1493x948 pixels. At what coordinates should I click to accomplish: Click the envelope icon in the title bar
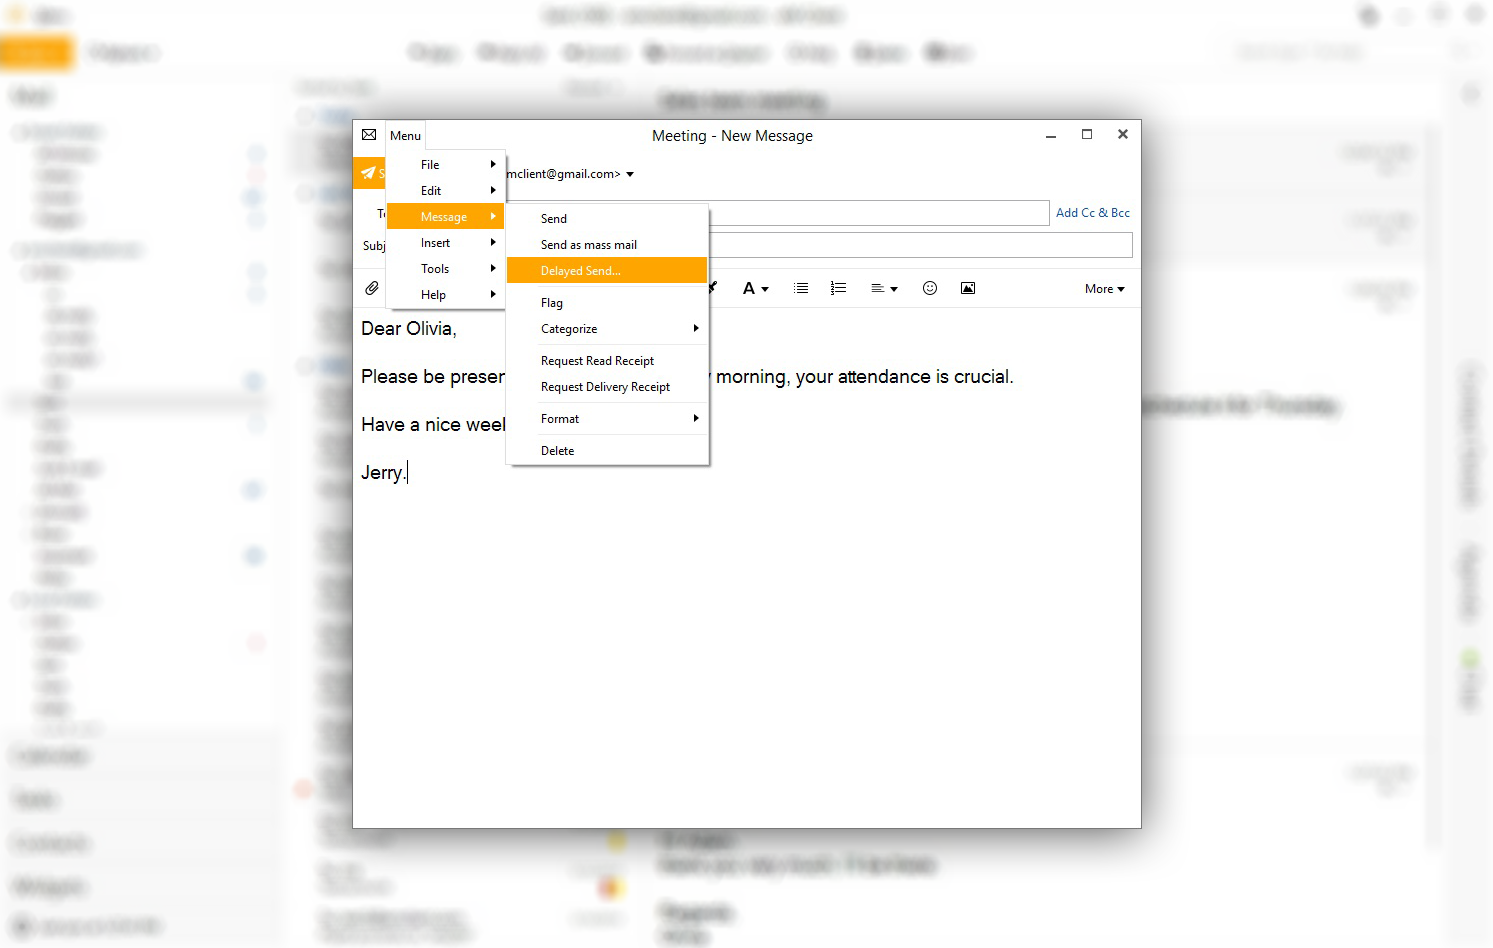(369, 134)
